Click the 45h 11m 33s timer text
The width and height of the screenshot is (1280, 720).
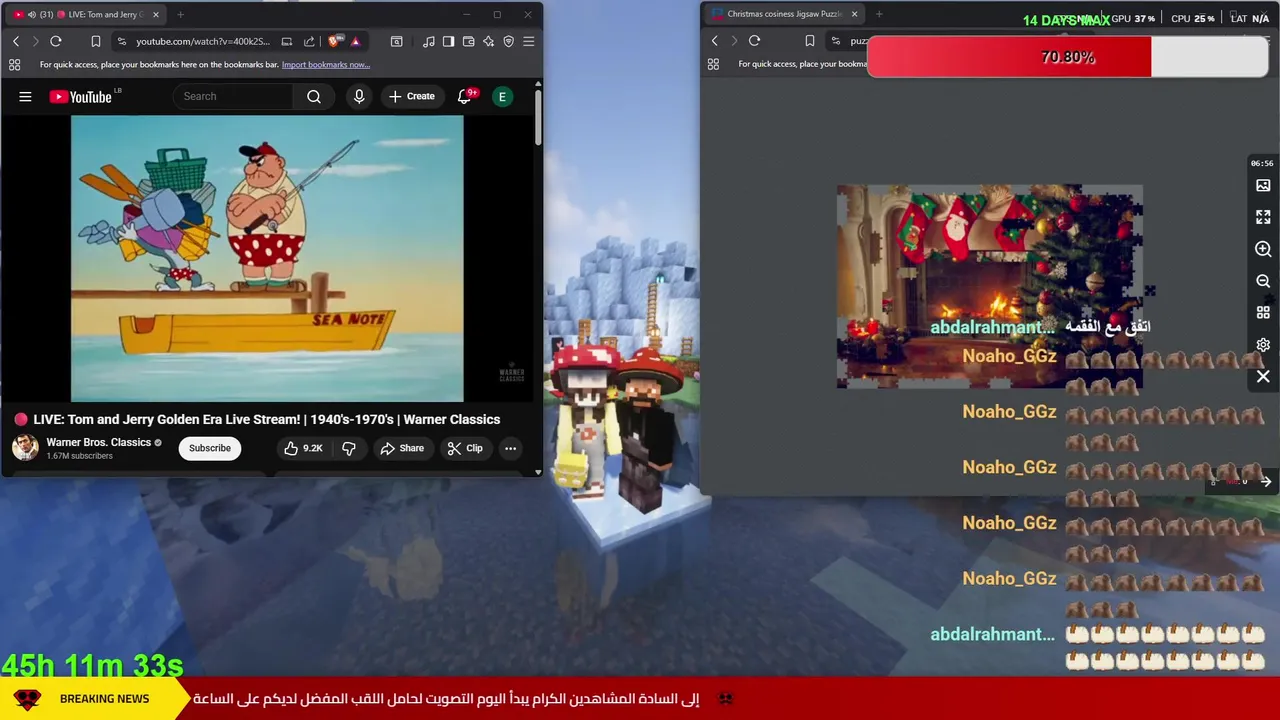pyautogui.click(x=92, y=665)
